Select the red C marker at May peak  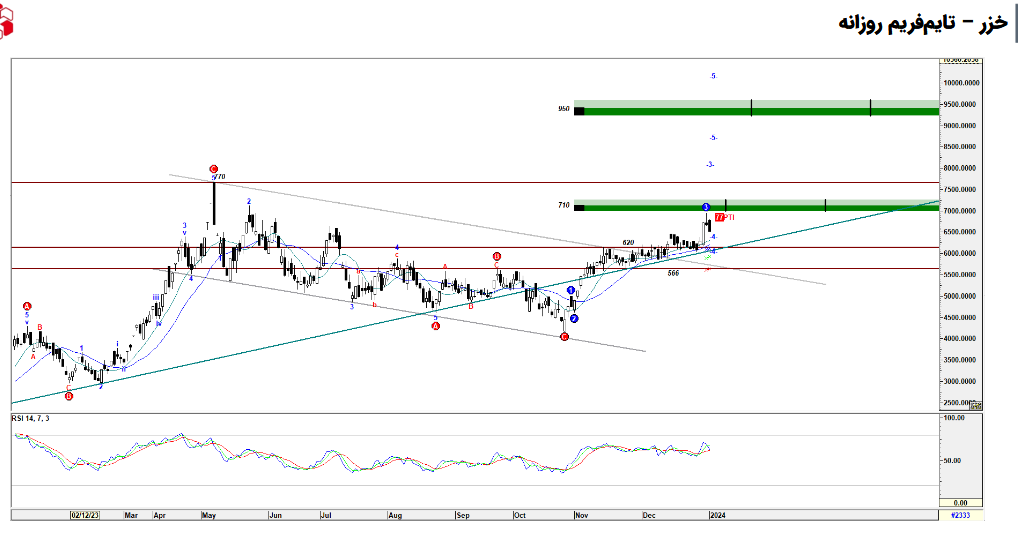tap(213, 170)
